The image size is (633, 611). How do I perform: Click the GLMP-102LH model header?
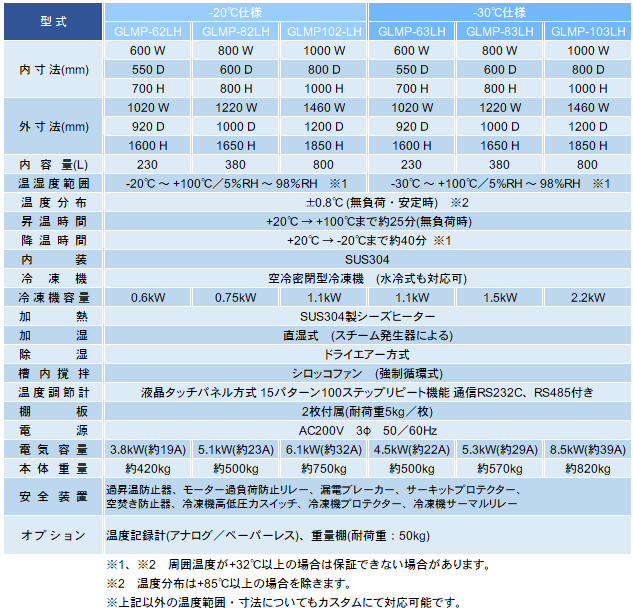(x=323, y=31)
